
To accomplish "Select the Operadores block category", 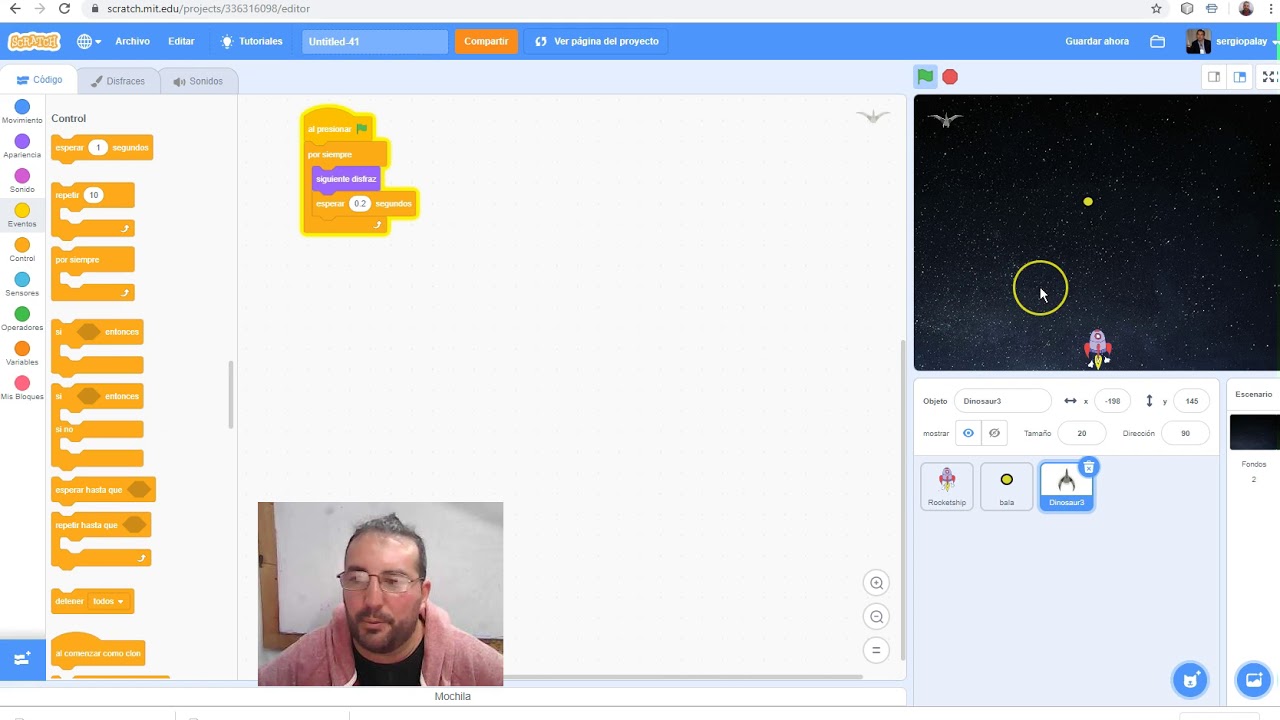I will [x=22, y=319].
